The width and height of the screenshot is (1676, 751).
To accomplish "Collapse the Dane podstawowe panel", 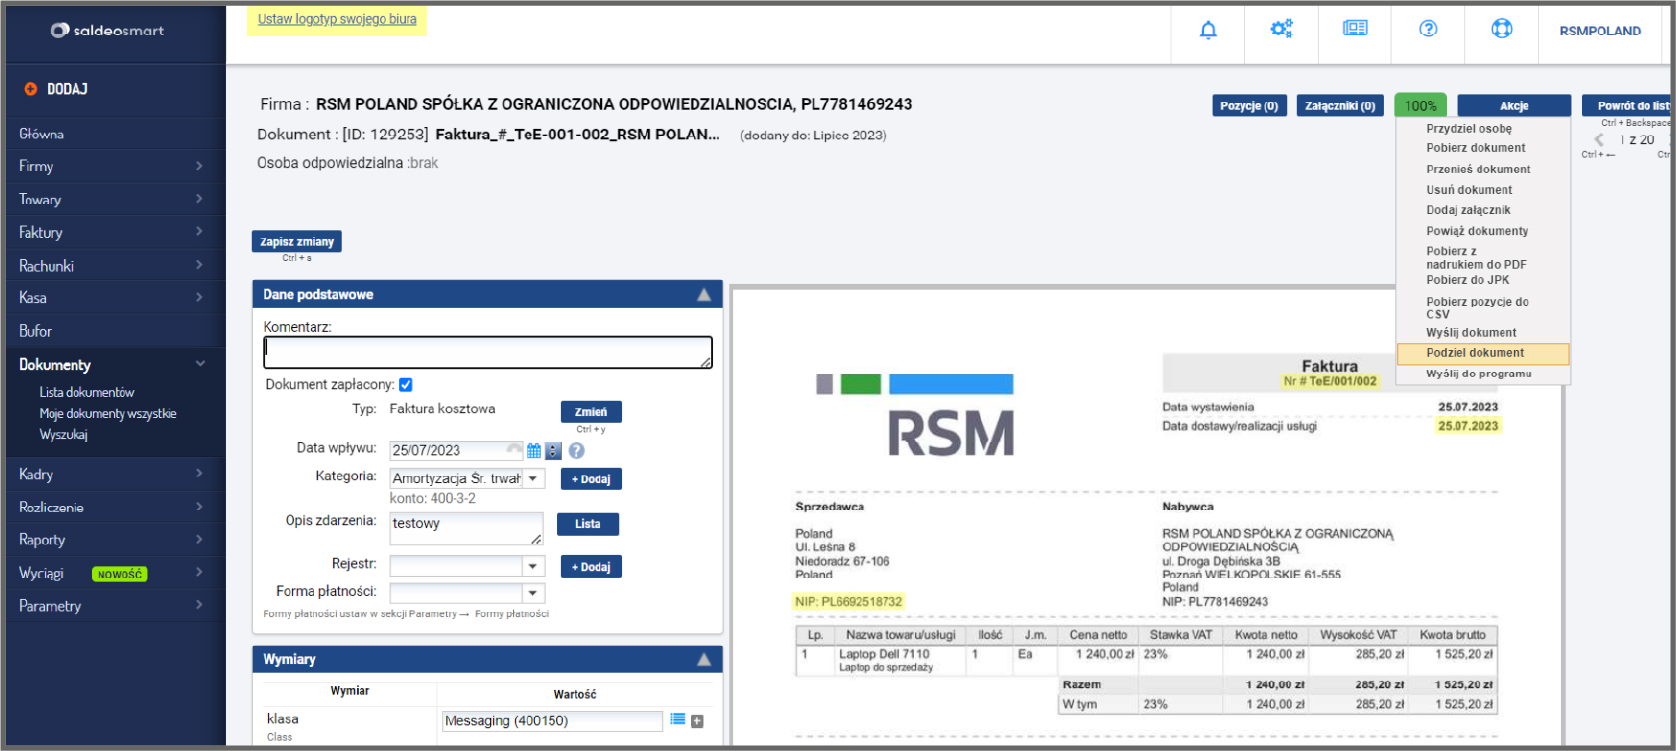I will click(x=704, y=295).
